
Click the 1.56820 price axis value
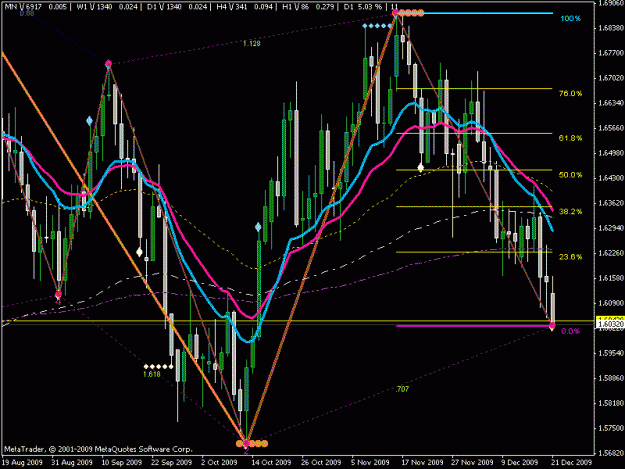(x=611, y=453)
